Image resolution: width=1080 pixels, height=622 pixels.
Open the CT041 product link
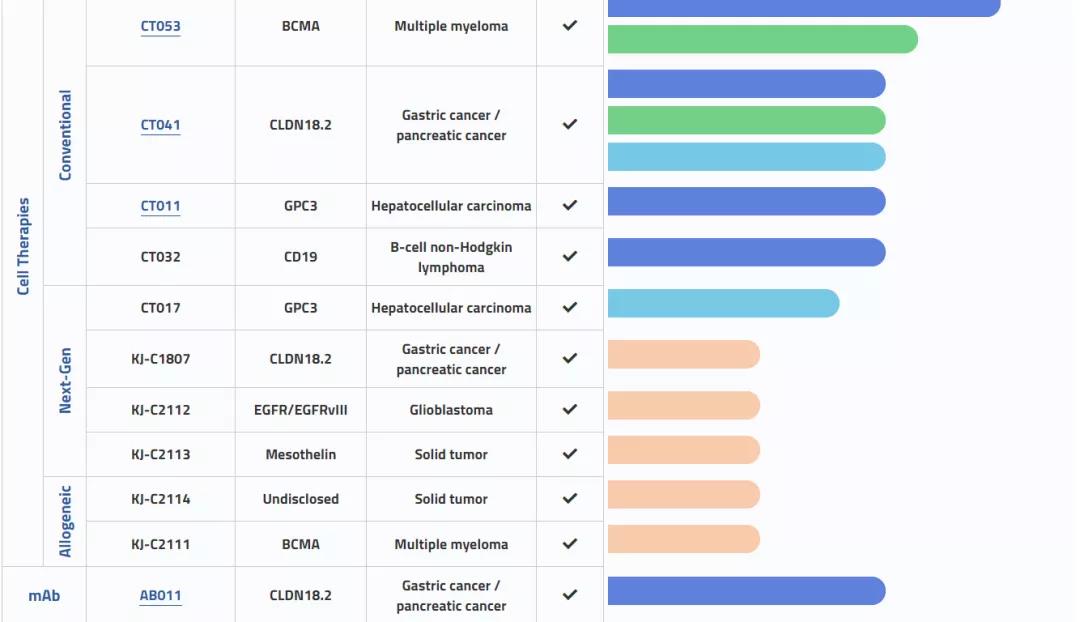pos(160,125)
